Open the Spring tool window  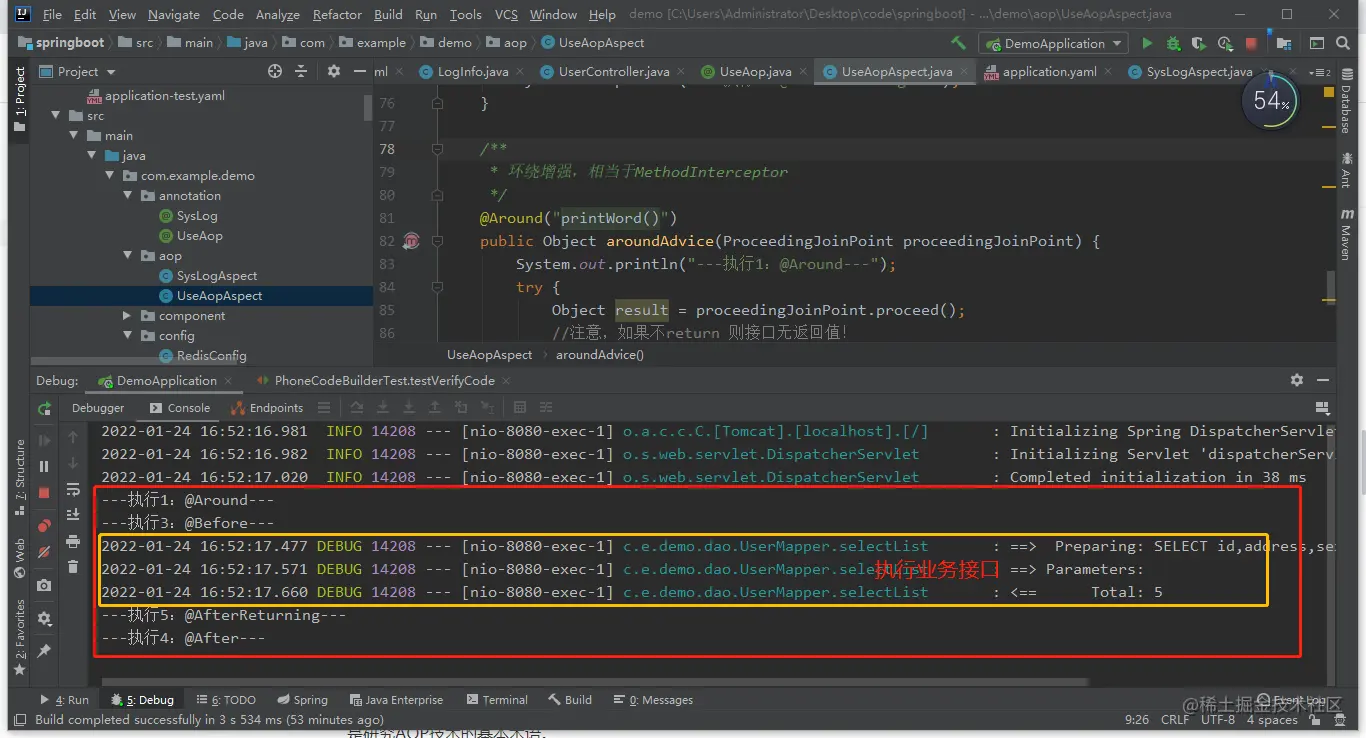coord(301,700)
